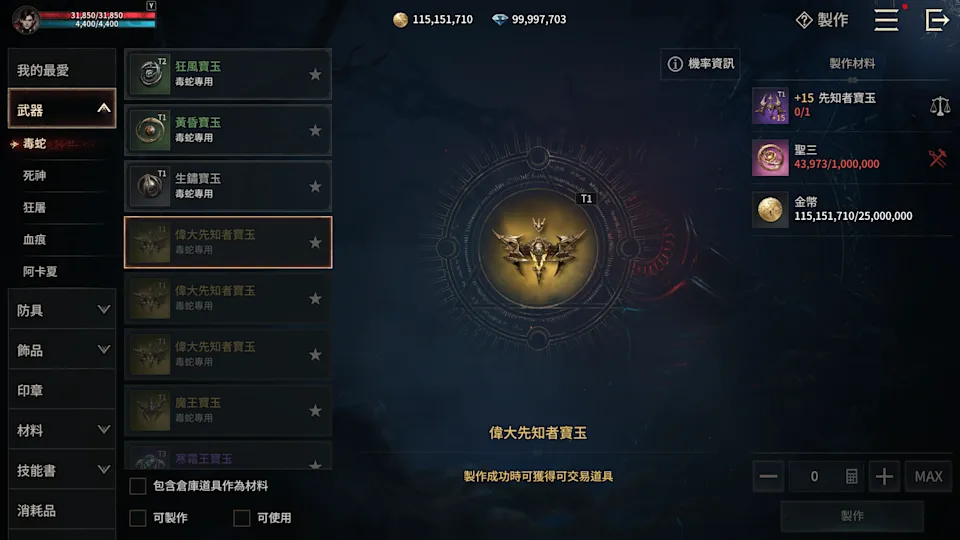Select the 死神 weapon subcategory
Image resolution: width=960 pixels, height=540 pixels.
(34, 176)
